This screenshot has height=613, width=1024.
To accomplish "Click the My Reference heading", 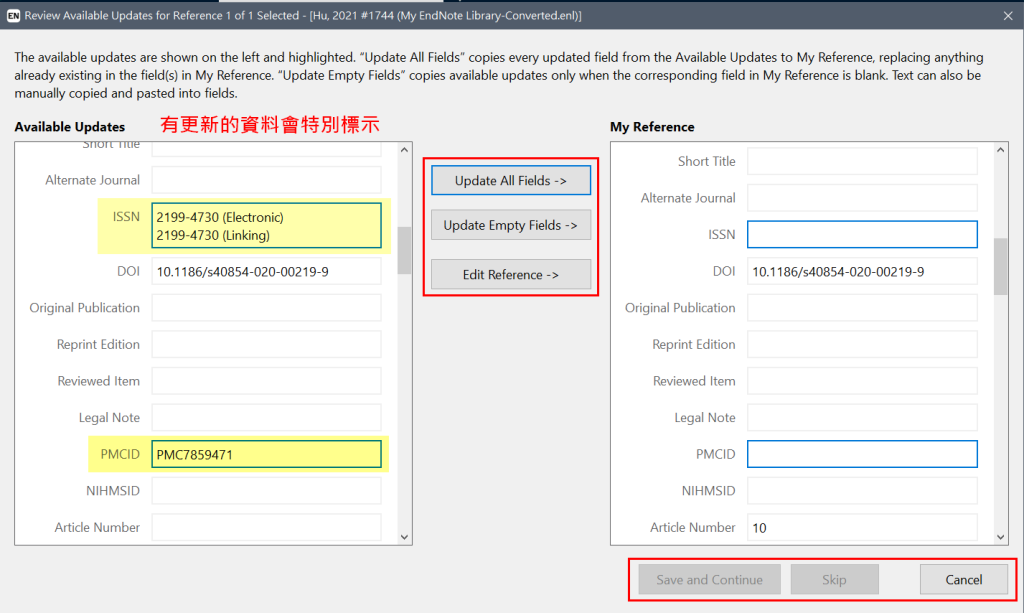I will pyautogui.click(x=652, y=127).
